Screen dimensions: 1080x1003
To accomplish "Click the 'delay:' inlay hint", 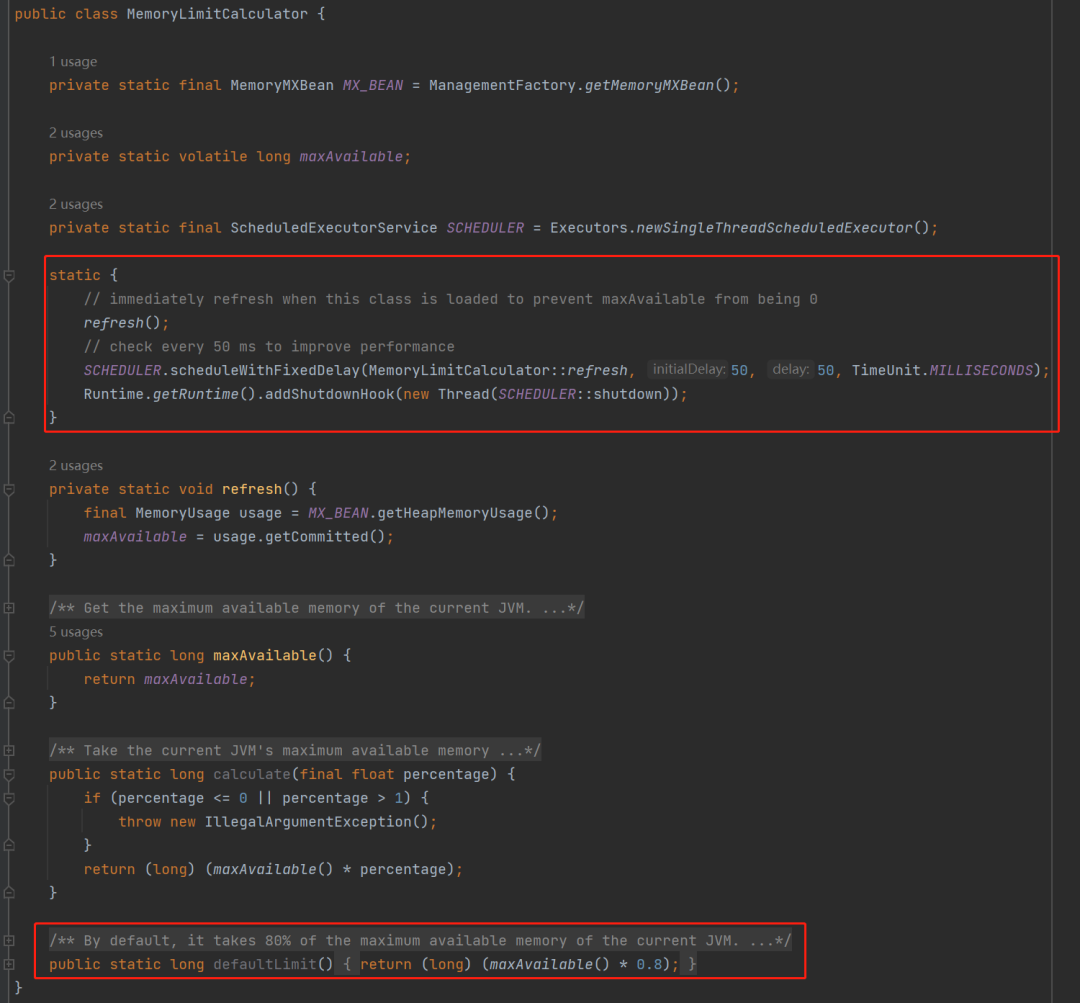I will [x=791, y=370].
